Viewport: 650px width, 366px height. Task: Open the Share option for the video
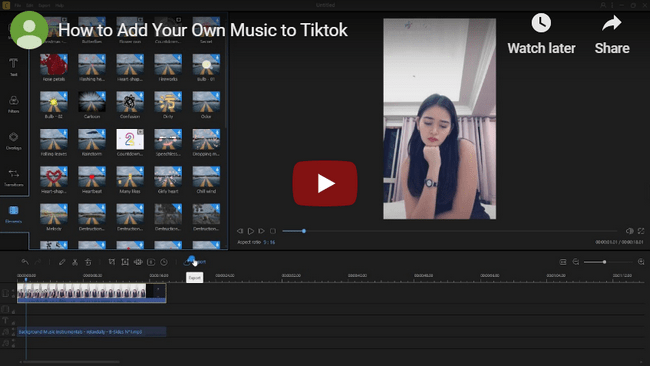(612, 34)
